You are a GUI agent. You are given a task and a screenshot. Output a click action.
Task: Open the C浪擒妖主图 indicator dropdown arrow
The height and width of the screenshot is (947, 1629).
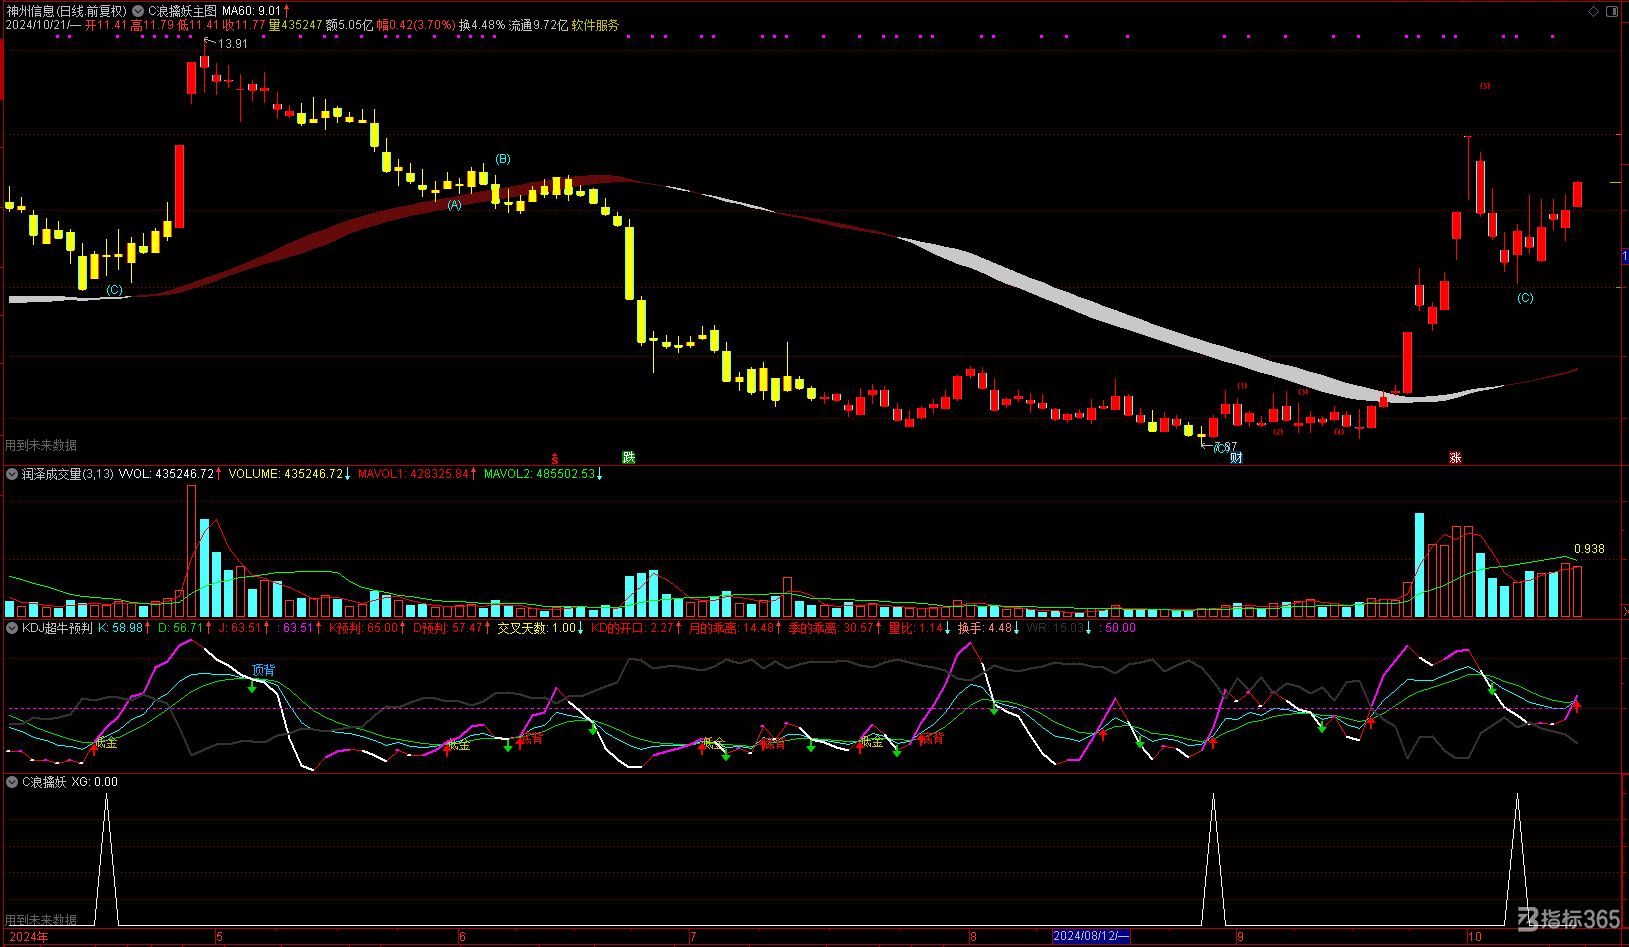(x=138, y=11)
